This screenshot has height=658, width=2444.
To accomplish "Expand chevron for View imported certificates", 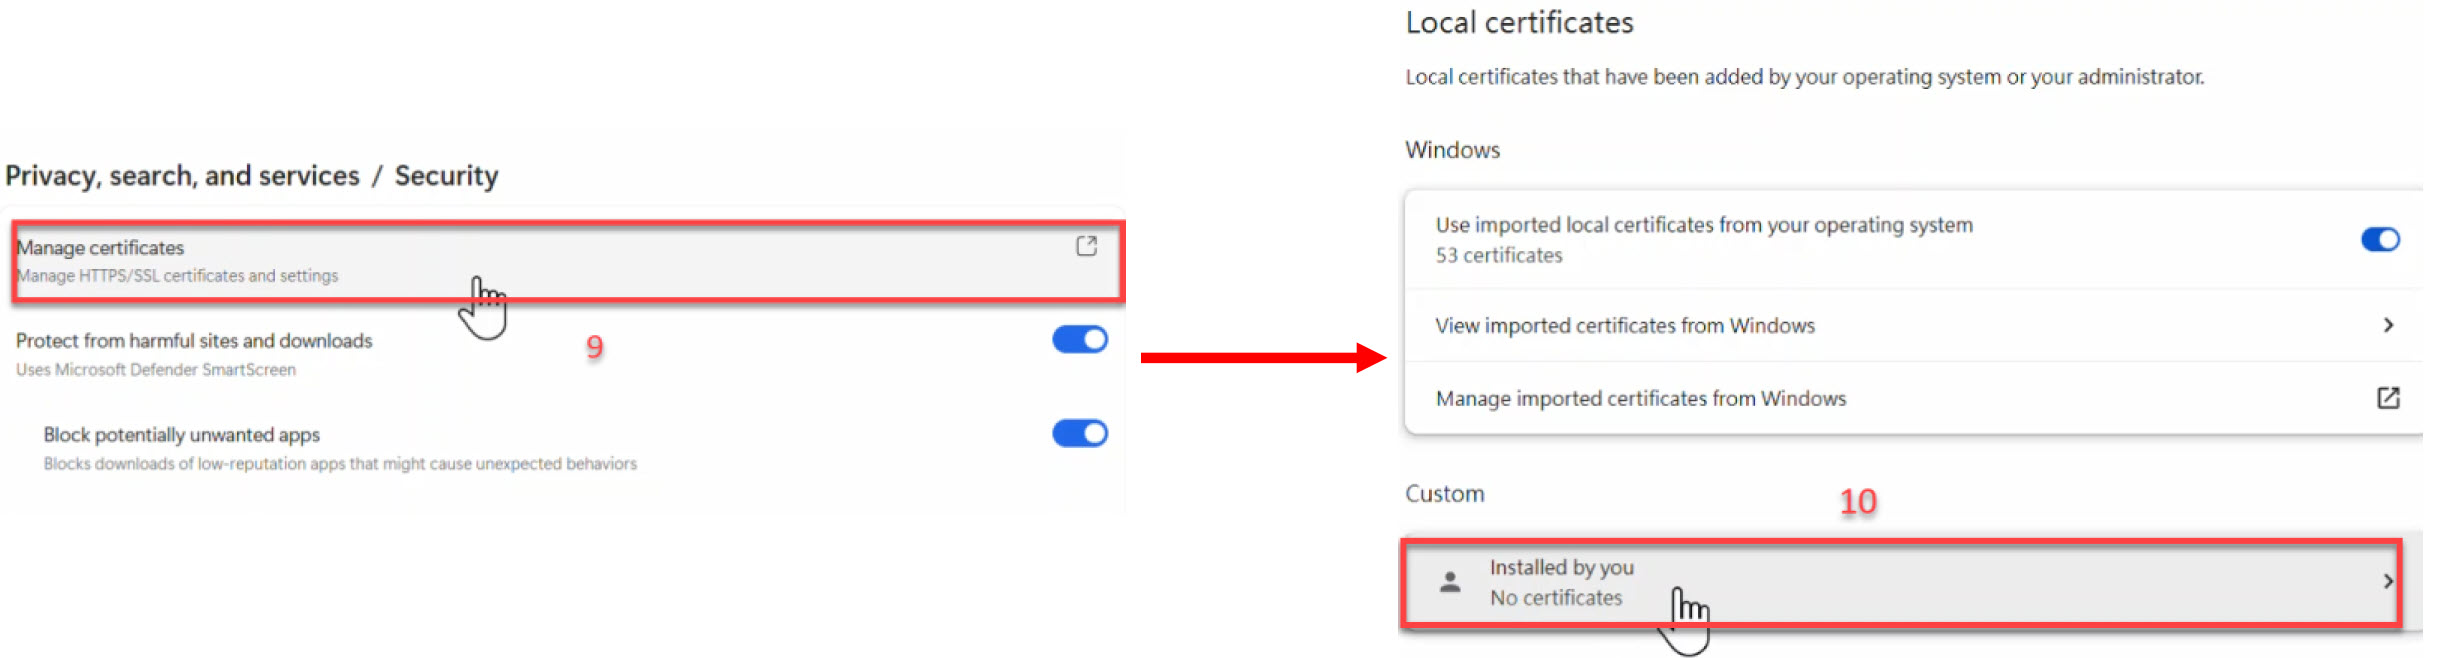I will [x=2387, y=325].
